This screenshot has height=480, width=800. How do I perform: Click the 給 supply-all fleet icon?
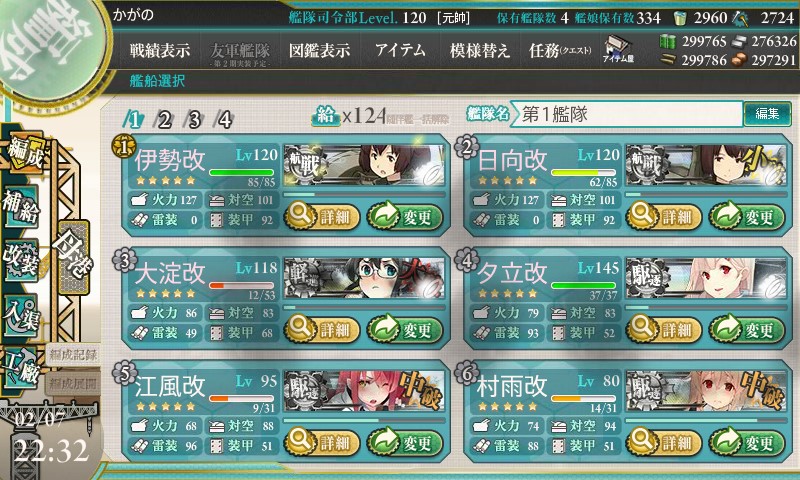(326, 116)
